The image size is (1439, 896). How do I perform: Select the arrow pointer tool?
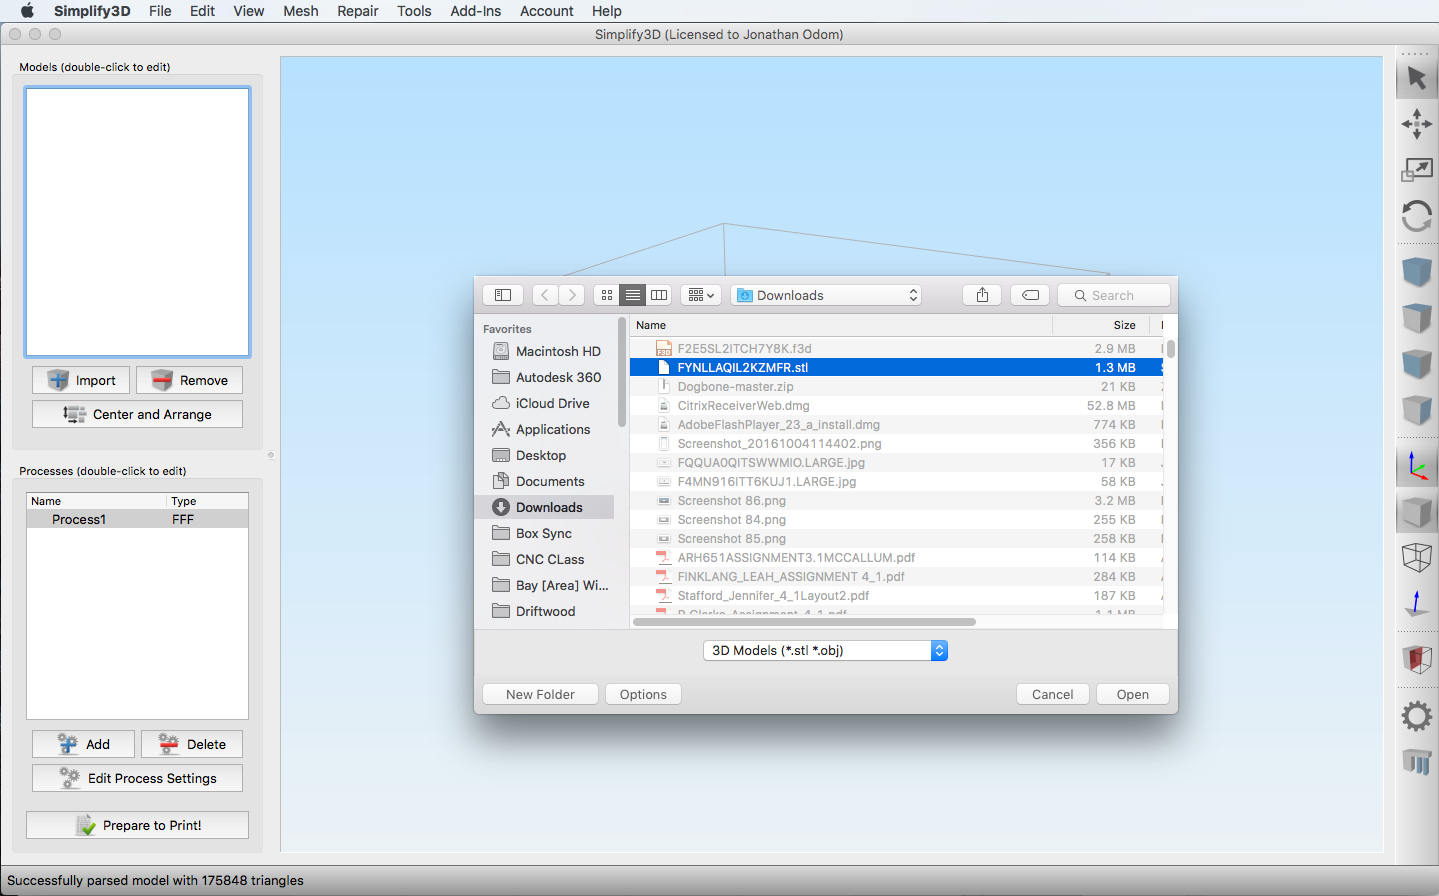1416,78
